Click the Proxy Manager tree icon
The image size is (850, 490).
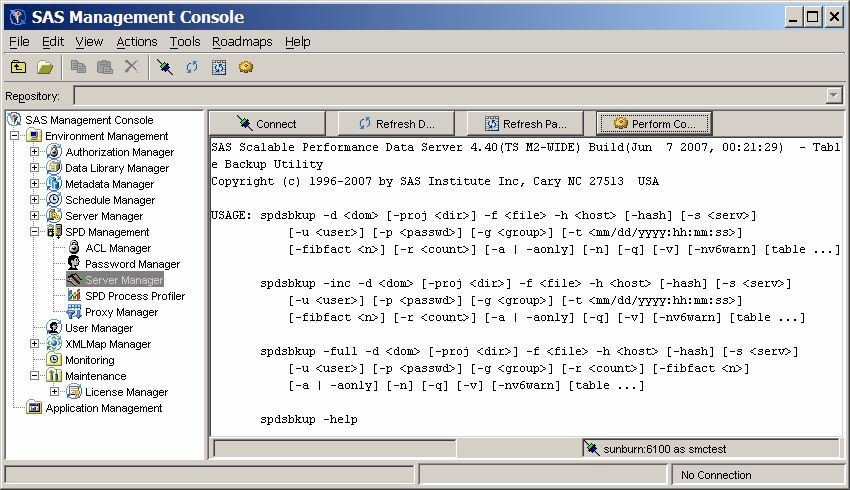[x=74, y=312]
